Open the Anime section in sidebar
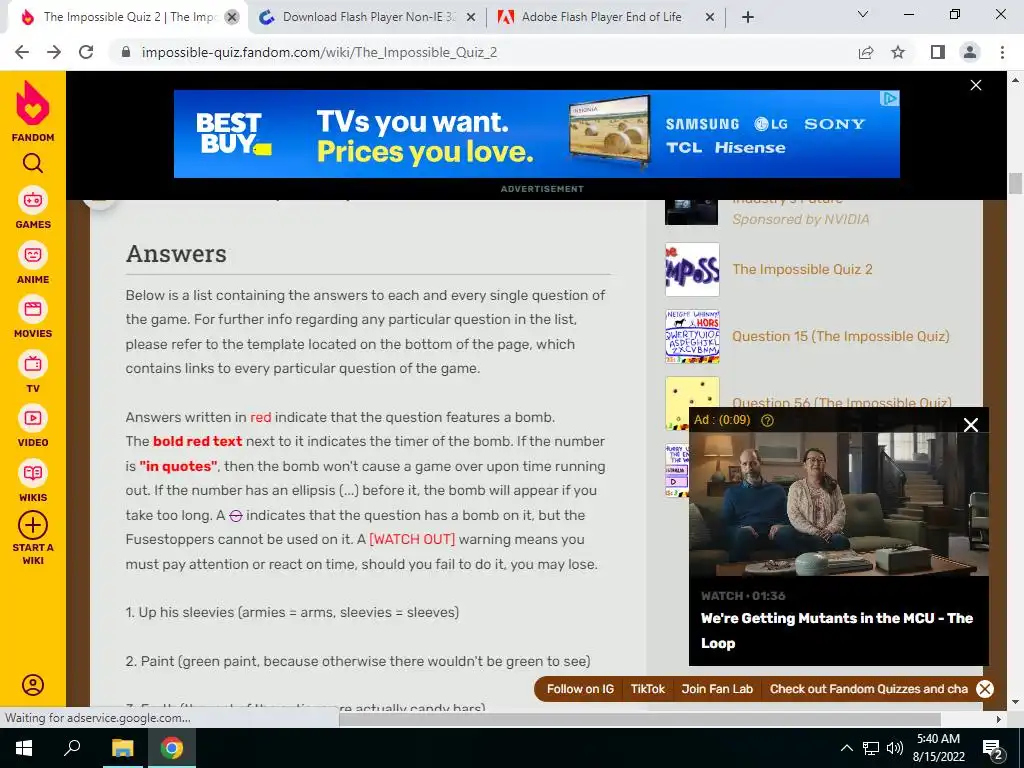The width and height of the screenshot is (1024, 768). [x=33, y=263]
